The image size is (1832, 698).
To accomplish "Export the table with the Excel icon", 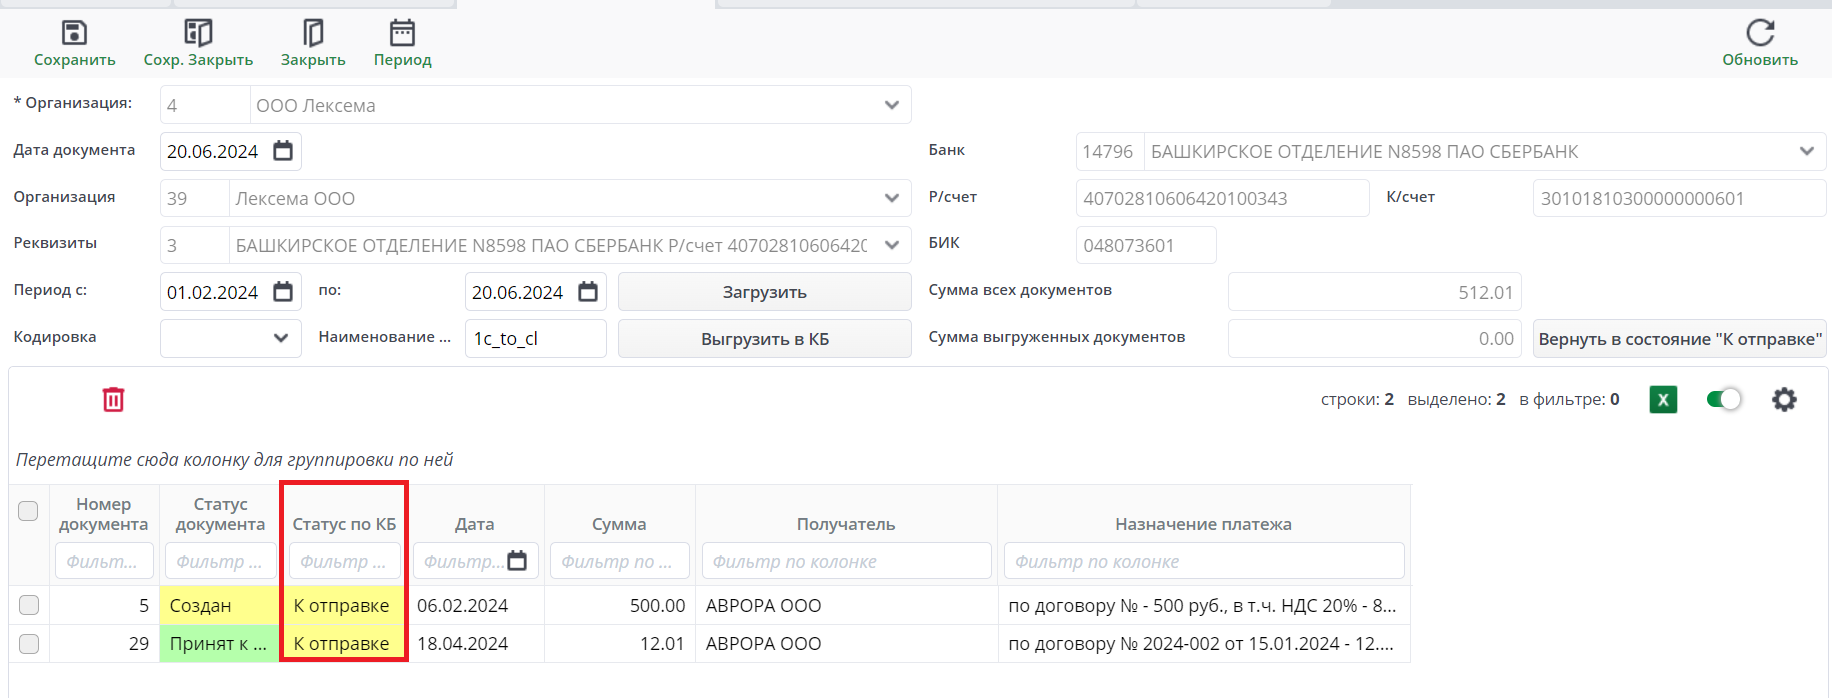I will tap(1662, 400).
